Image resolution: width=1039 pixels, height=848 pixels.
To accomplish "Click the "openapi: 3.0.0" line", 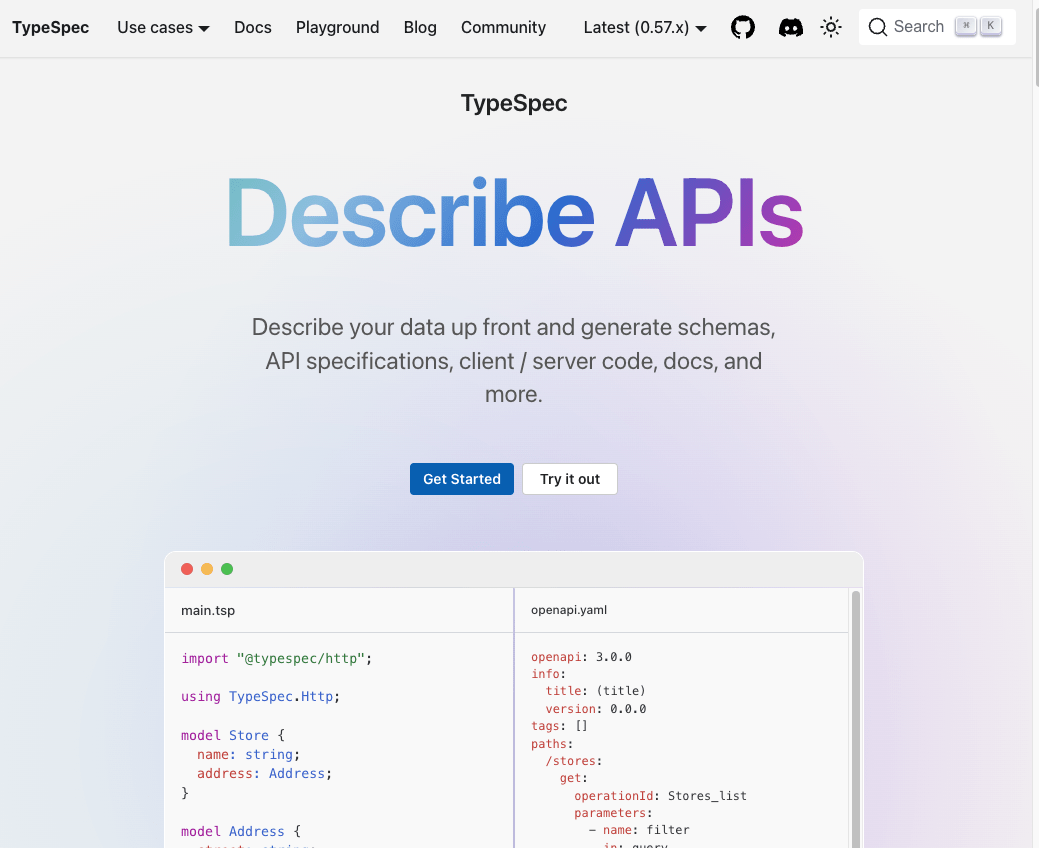I will (581, 657).
